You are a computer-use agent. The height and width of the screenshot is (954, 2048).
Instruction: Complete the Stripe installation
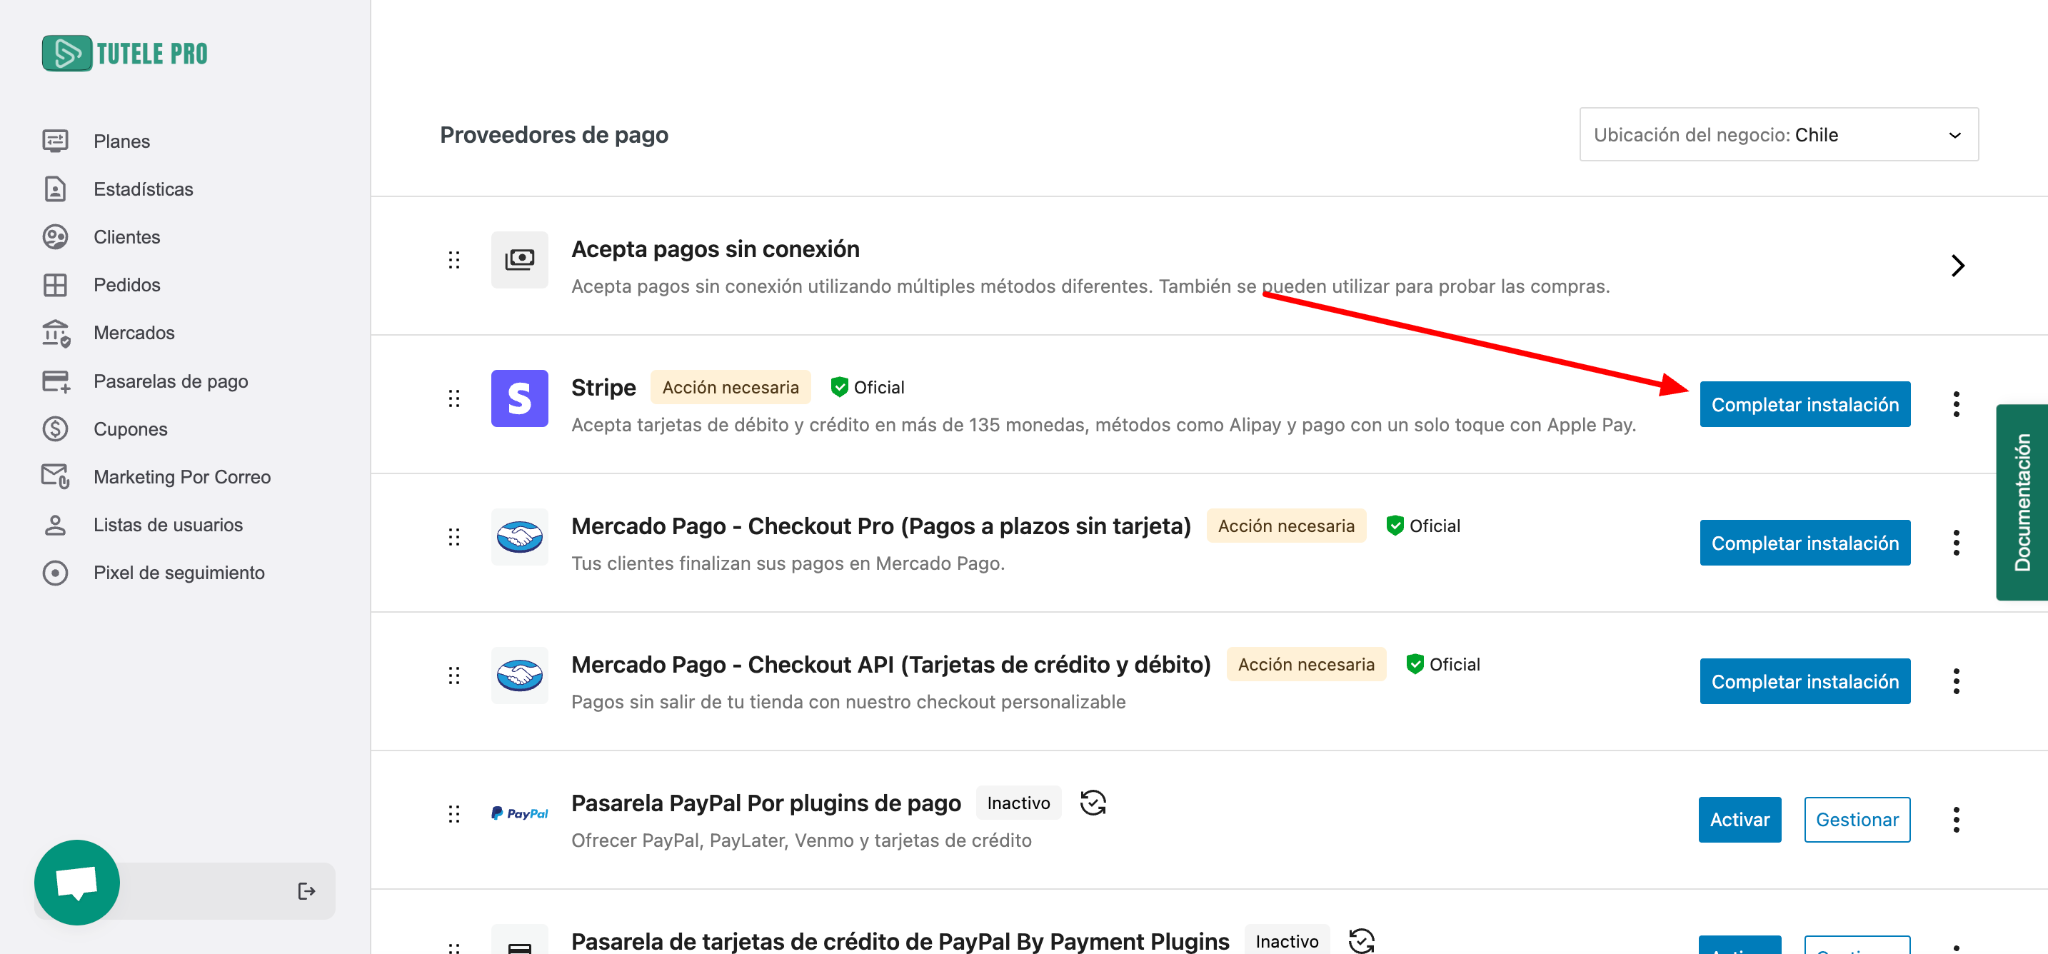(x=1805, y=404)
